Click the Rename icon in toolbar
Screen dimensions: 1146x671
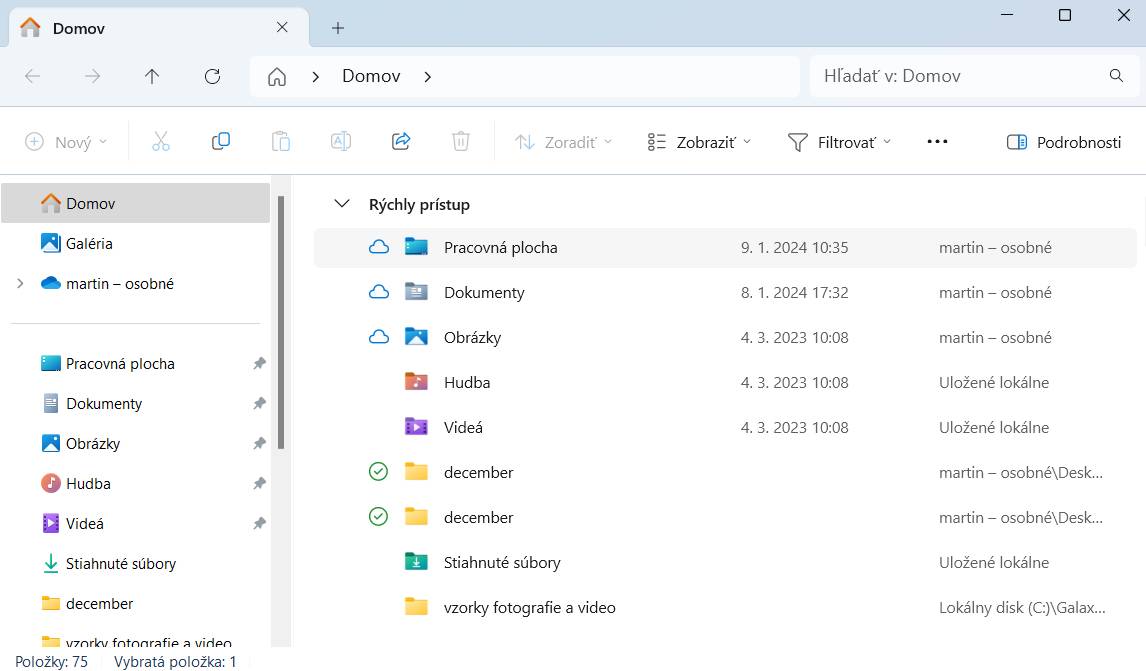point(341,141)
